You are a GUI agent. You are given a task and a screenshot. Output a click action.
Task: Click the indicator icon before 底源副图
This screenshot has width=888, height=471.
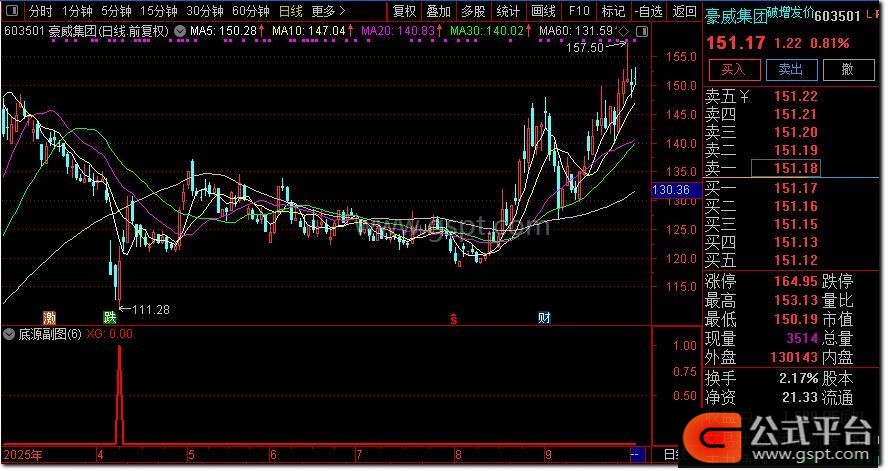click(10, 334)
